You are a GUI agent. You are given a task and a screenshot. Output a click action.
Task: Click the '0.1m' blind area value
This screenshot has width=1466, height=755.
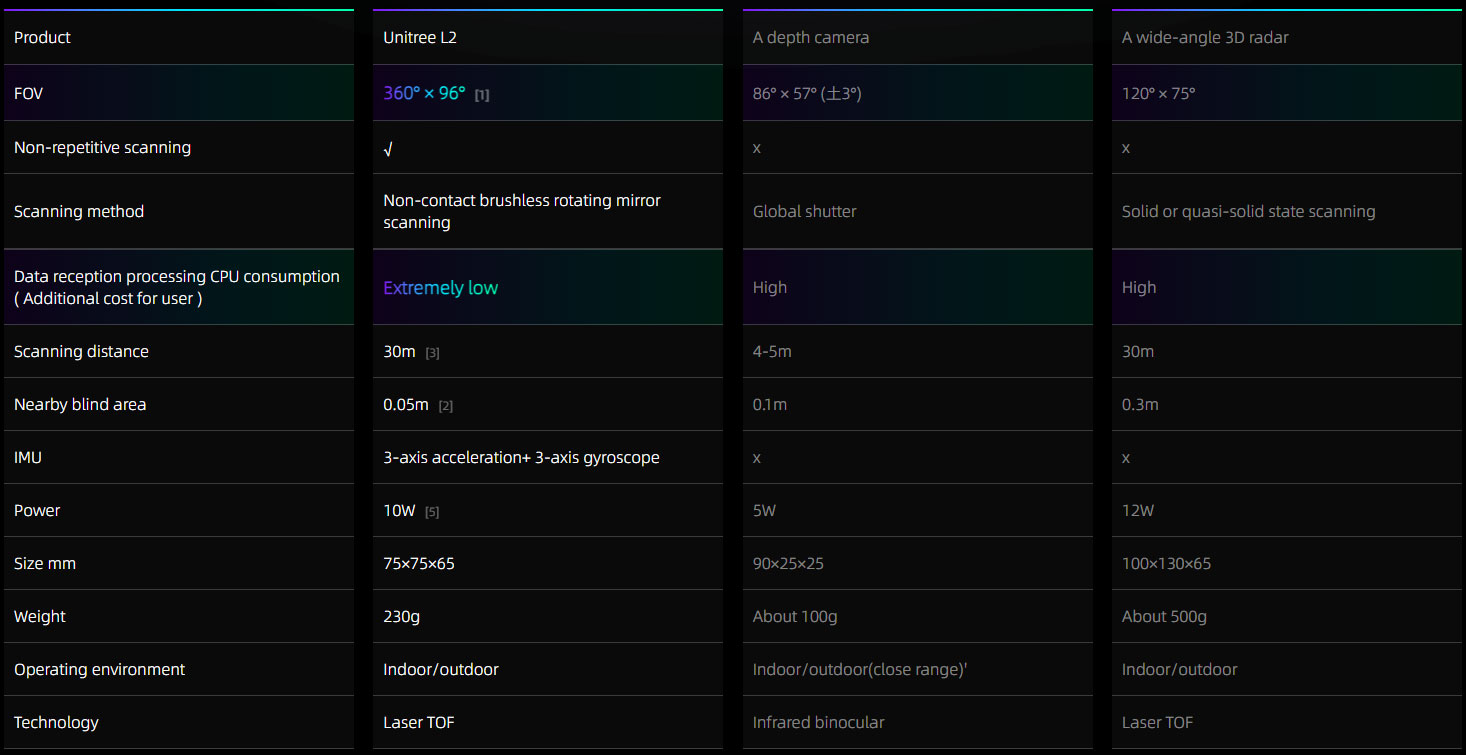coord(770,405)
